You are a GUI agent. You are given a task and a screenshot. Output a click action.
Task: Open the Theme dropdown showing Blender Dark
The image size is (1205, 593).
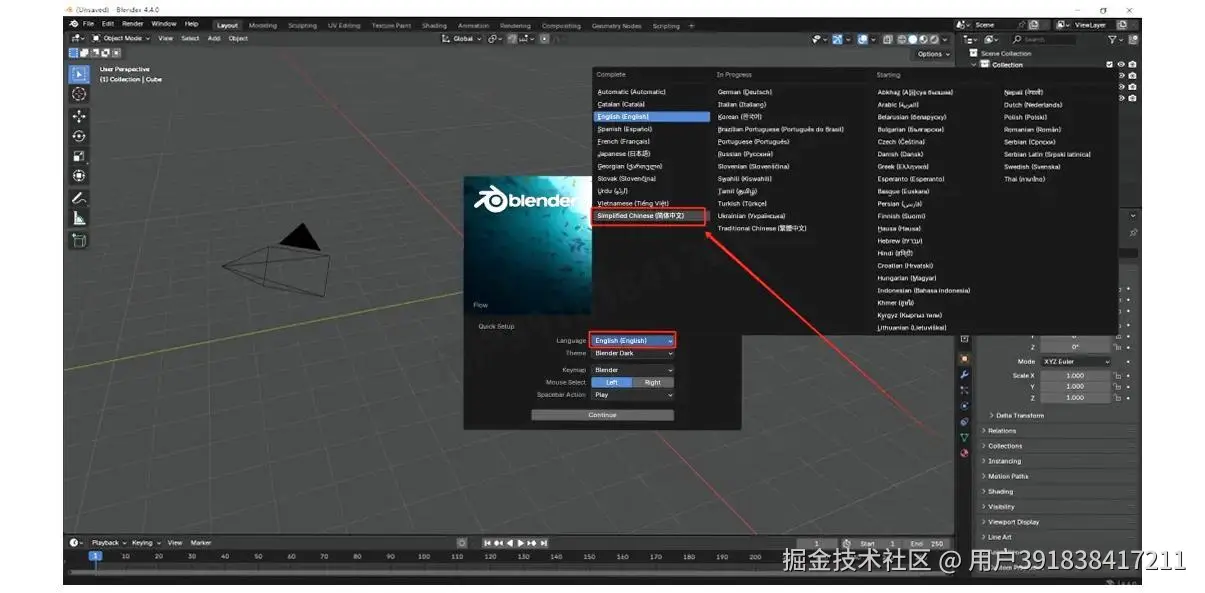632,353
